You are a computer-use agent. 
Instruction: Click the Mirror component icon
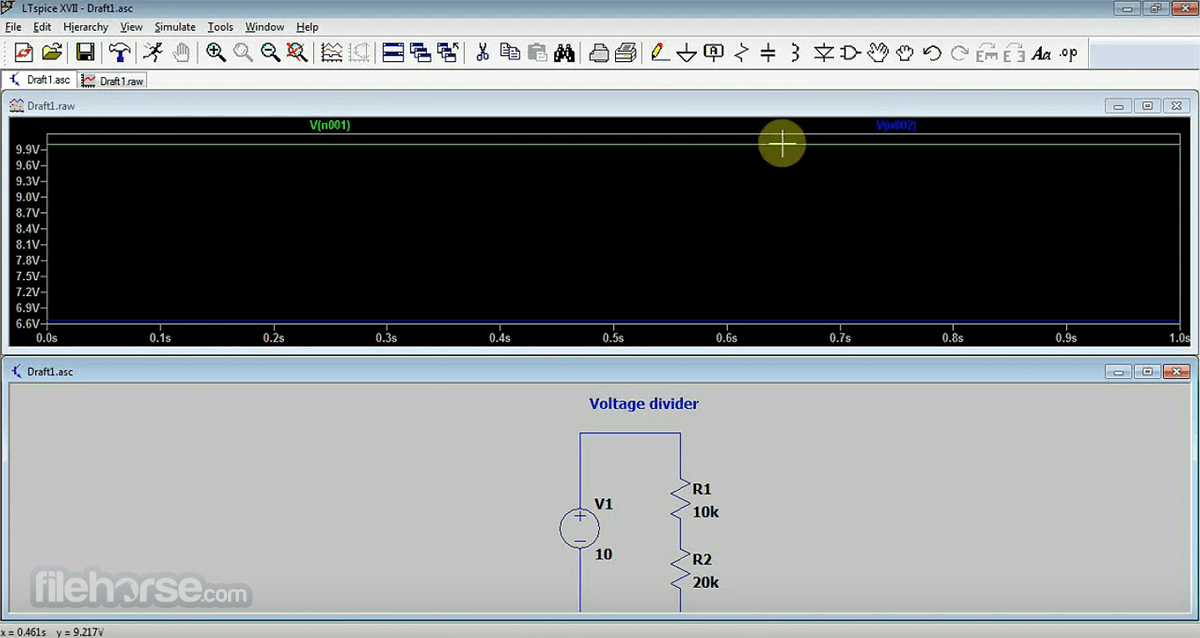click(x=1014, y=53)
